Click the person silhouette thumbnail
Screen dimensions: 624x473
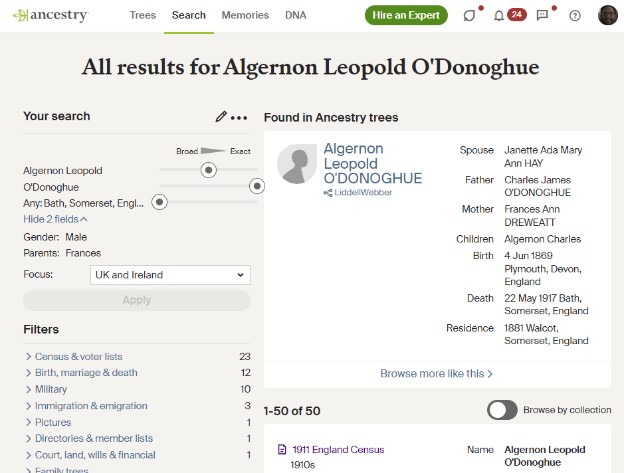297,164
